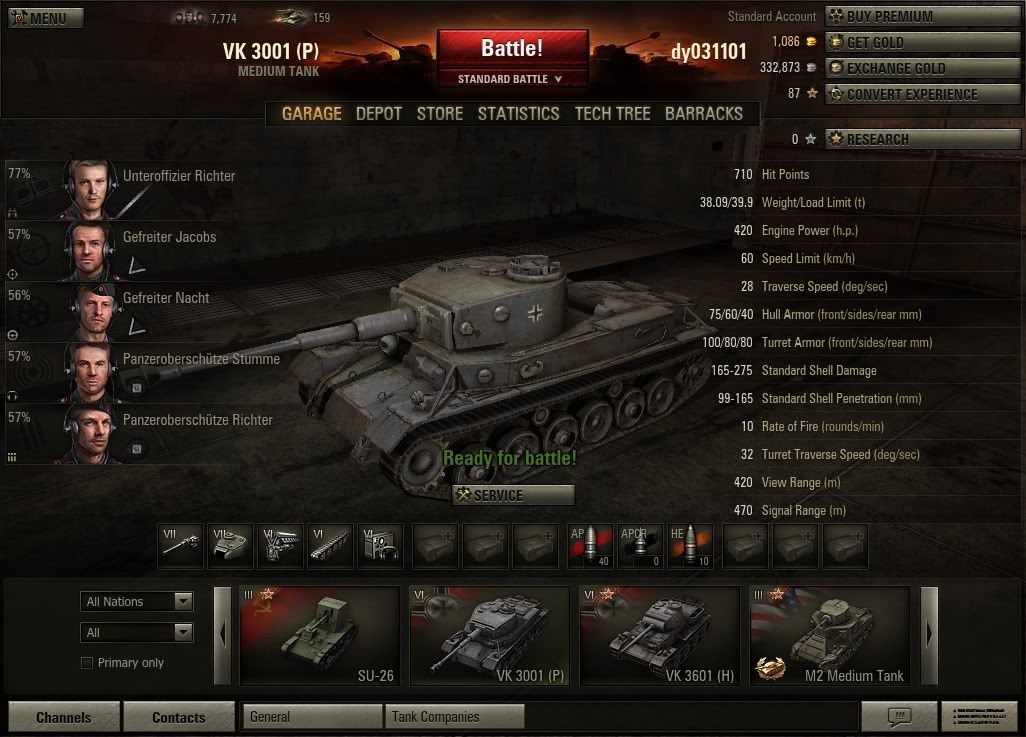This screenshot has width=1026, height=737.
Task: Select the AP shell ammo slot
Action: coord(590,546)
